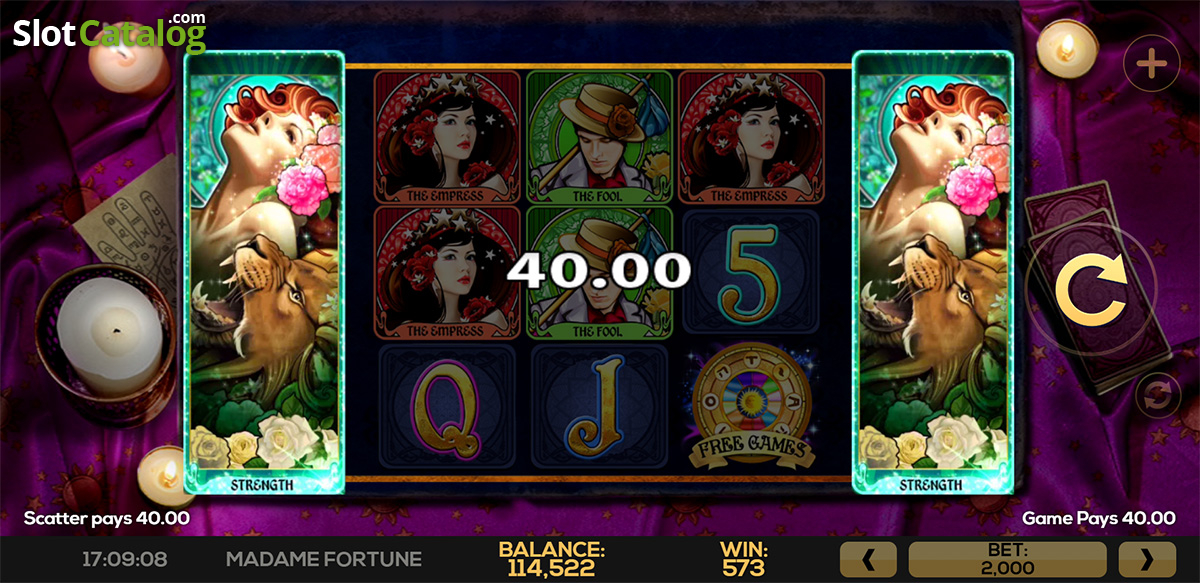The width and height of the screenshot is (1200, 583).
Task: Click the left Strength wild reel
Action: (265, 272)
